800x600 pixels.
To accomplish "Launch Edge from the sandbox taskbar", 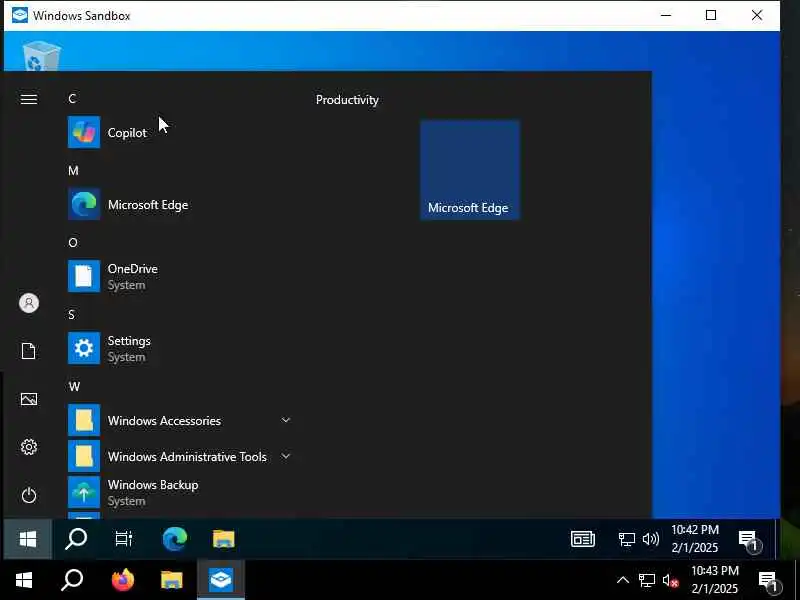I will tap(174, 539).
